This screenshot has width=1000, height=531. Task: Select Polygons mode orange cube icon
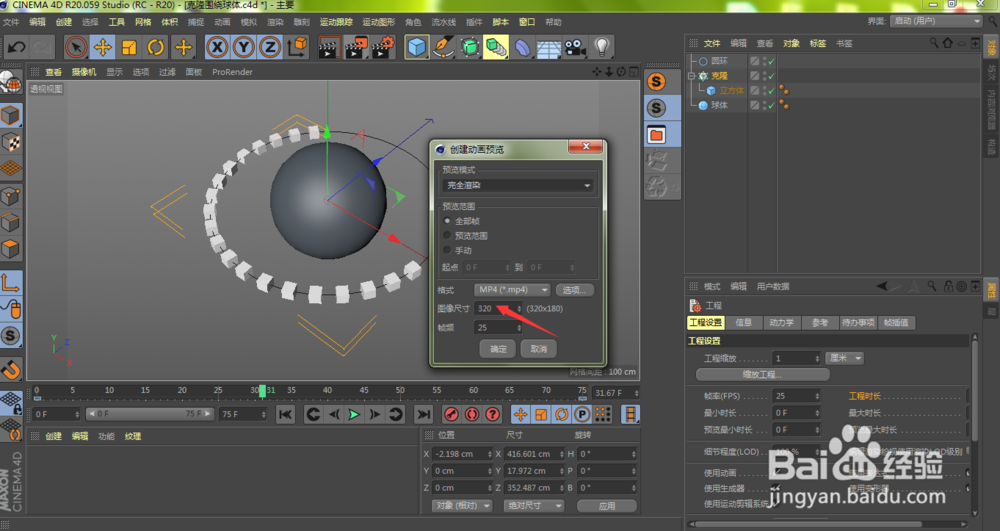(x=11, y=249)
